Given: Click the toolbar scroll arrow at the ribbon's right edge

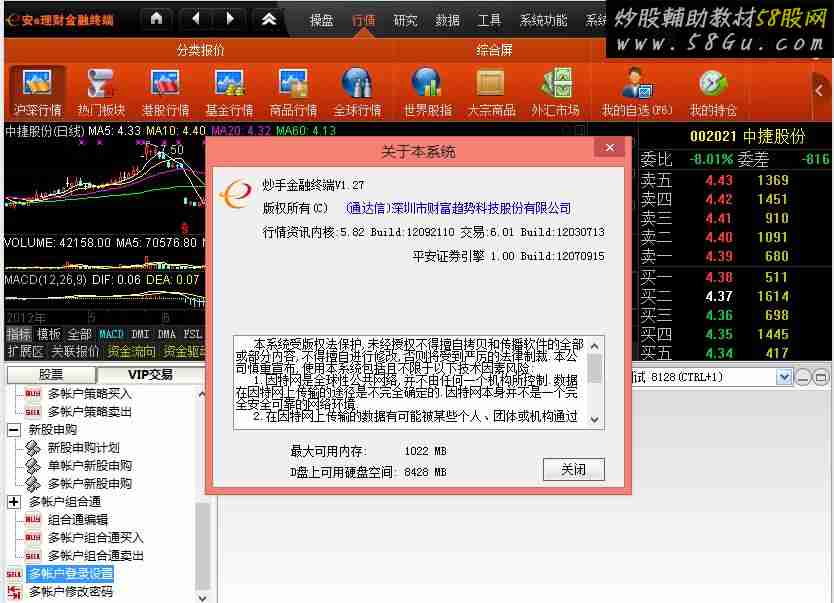Looking at the screenshot, I should 819,90.
